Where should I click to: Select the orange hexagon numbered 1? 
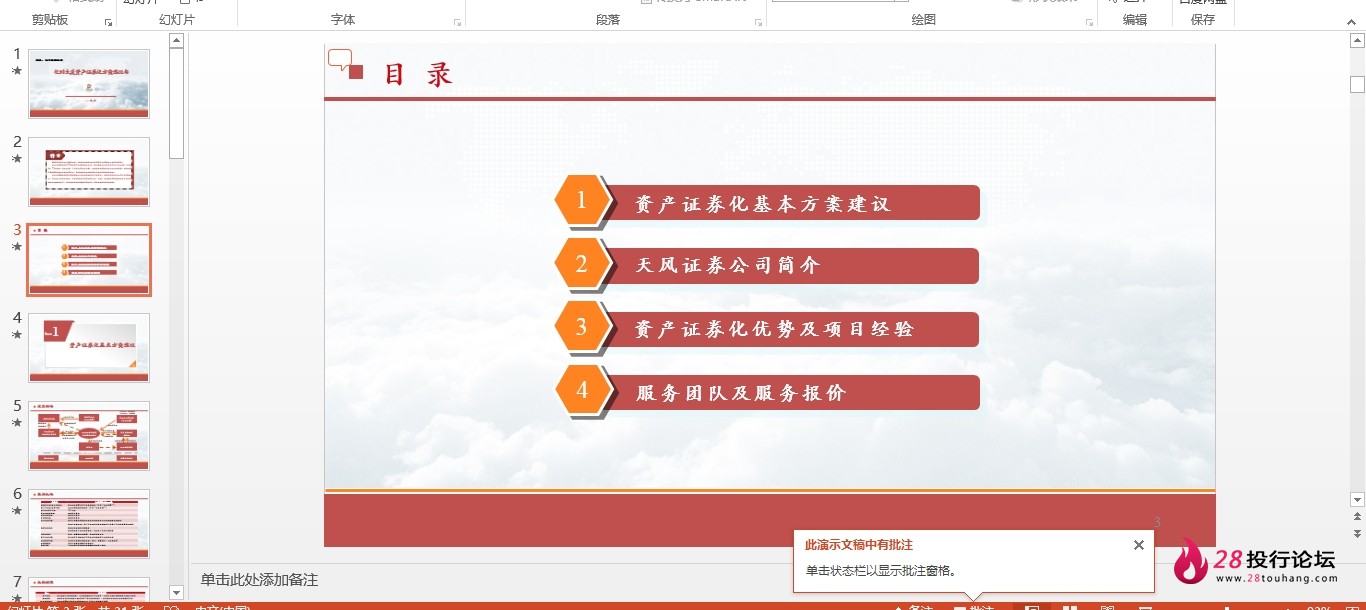point(582,201)
